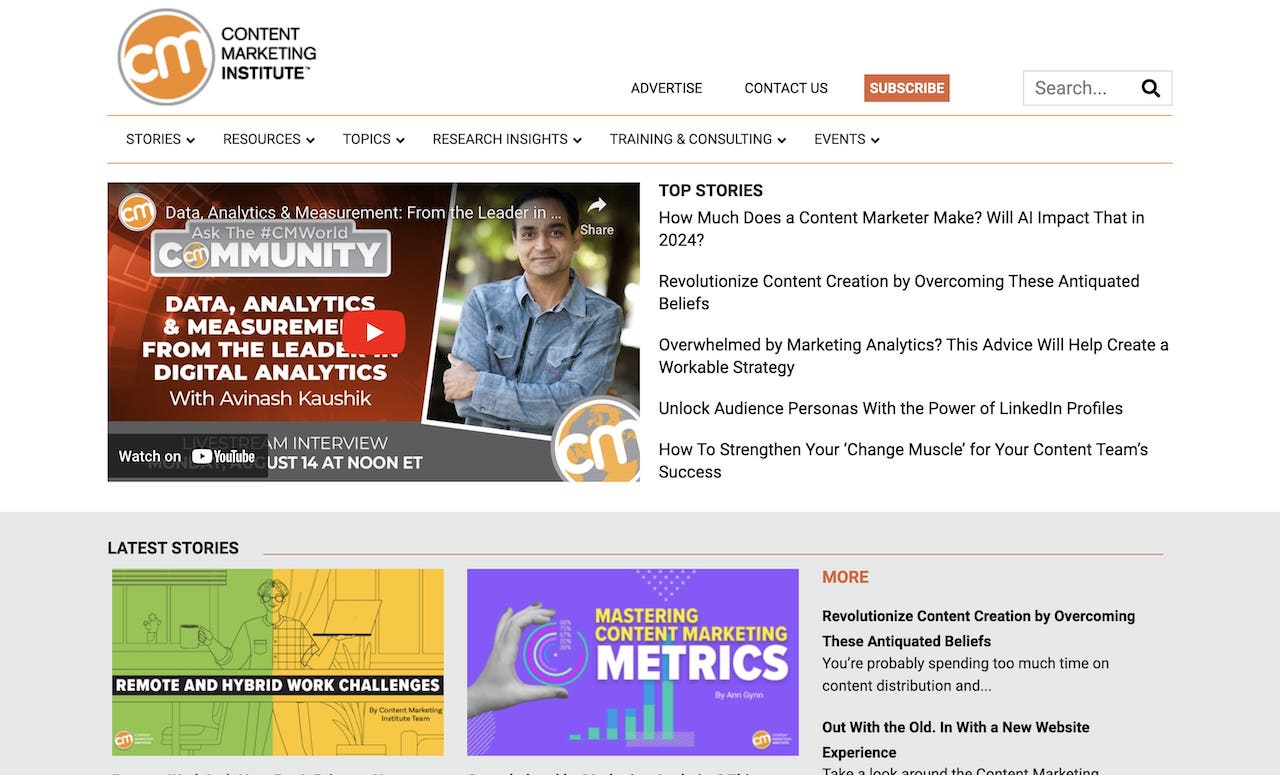Click the Mastering Content Marketing Metrics thumbnail
The height and width of the screenshot is (775, 1280).
(x=632, y=662)
